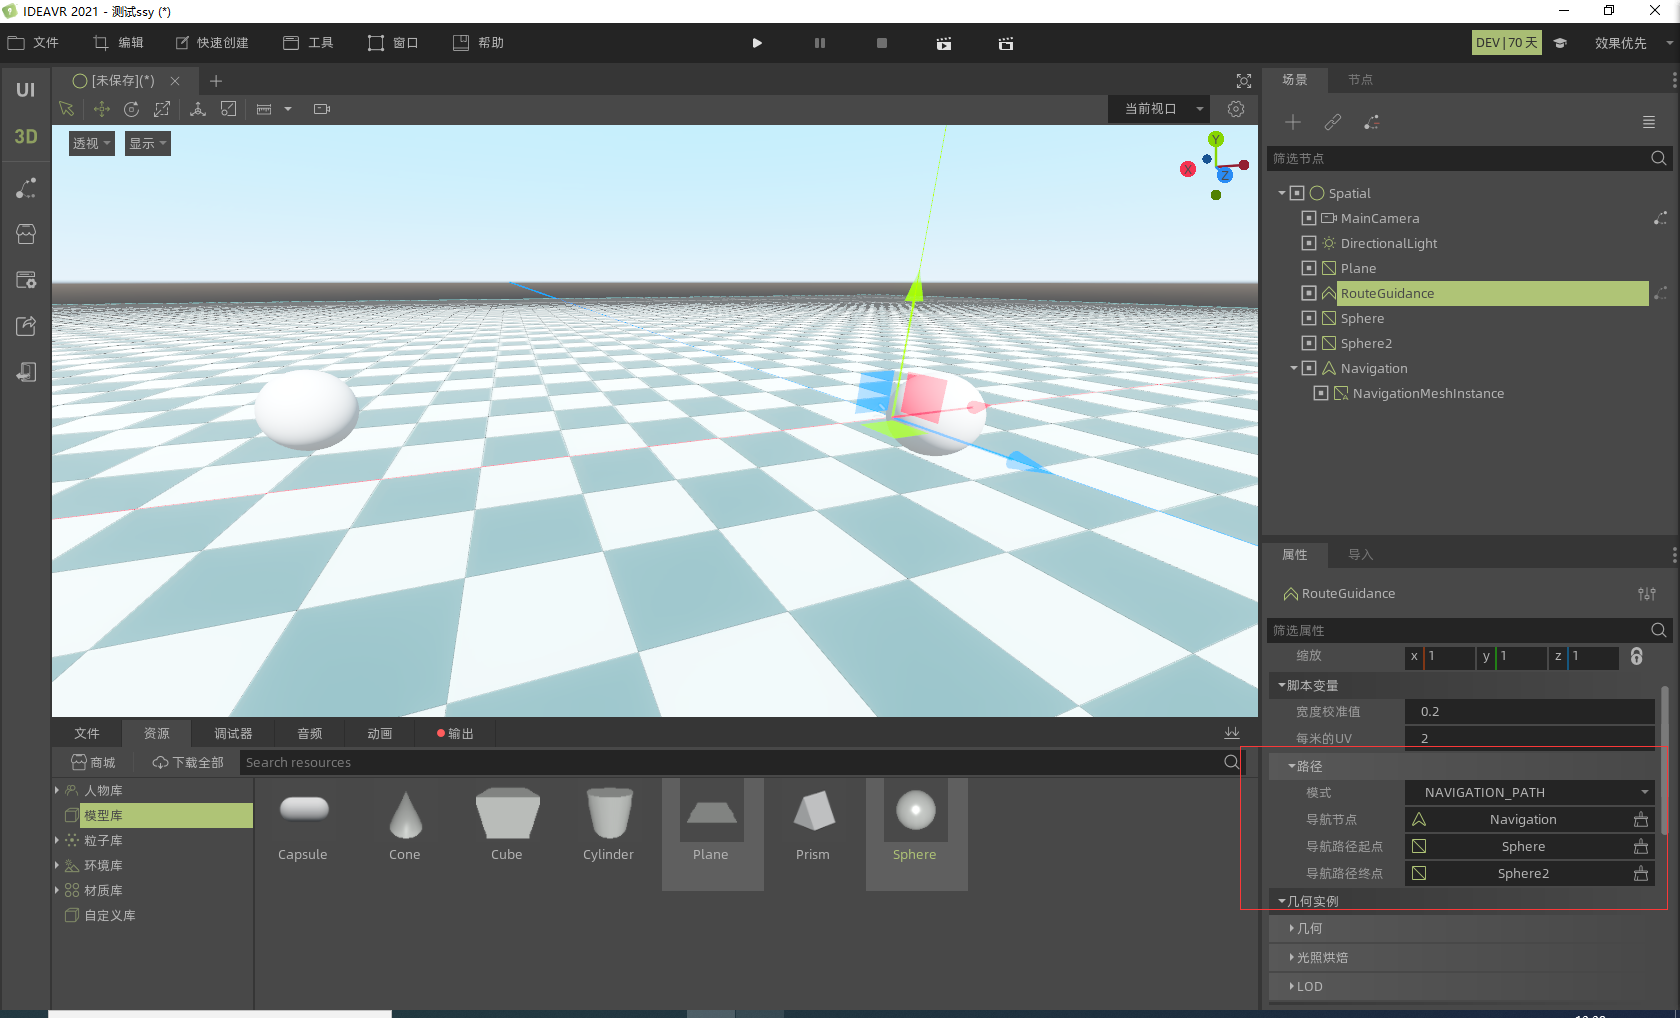This screenshot has height=1018, width=1680.
Task: Open property settings sliders icon for RouteGuidance
Action: click(1647, 594)
